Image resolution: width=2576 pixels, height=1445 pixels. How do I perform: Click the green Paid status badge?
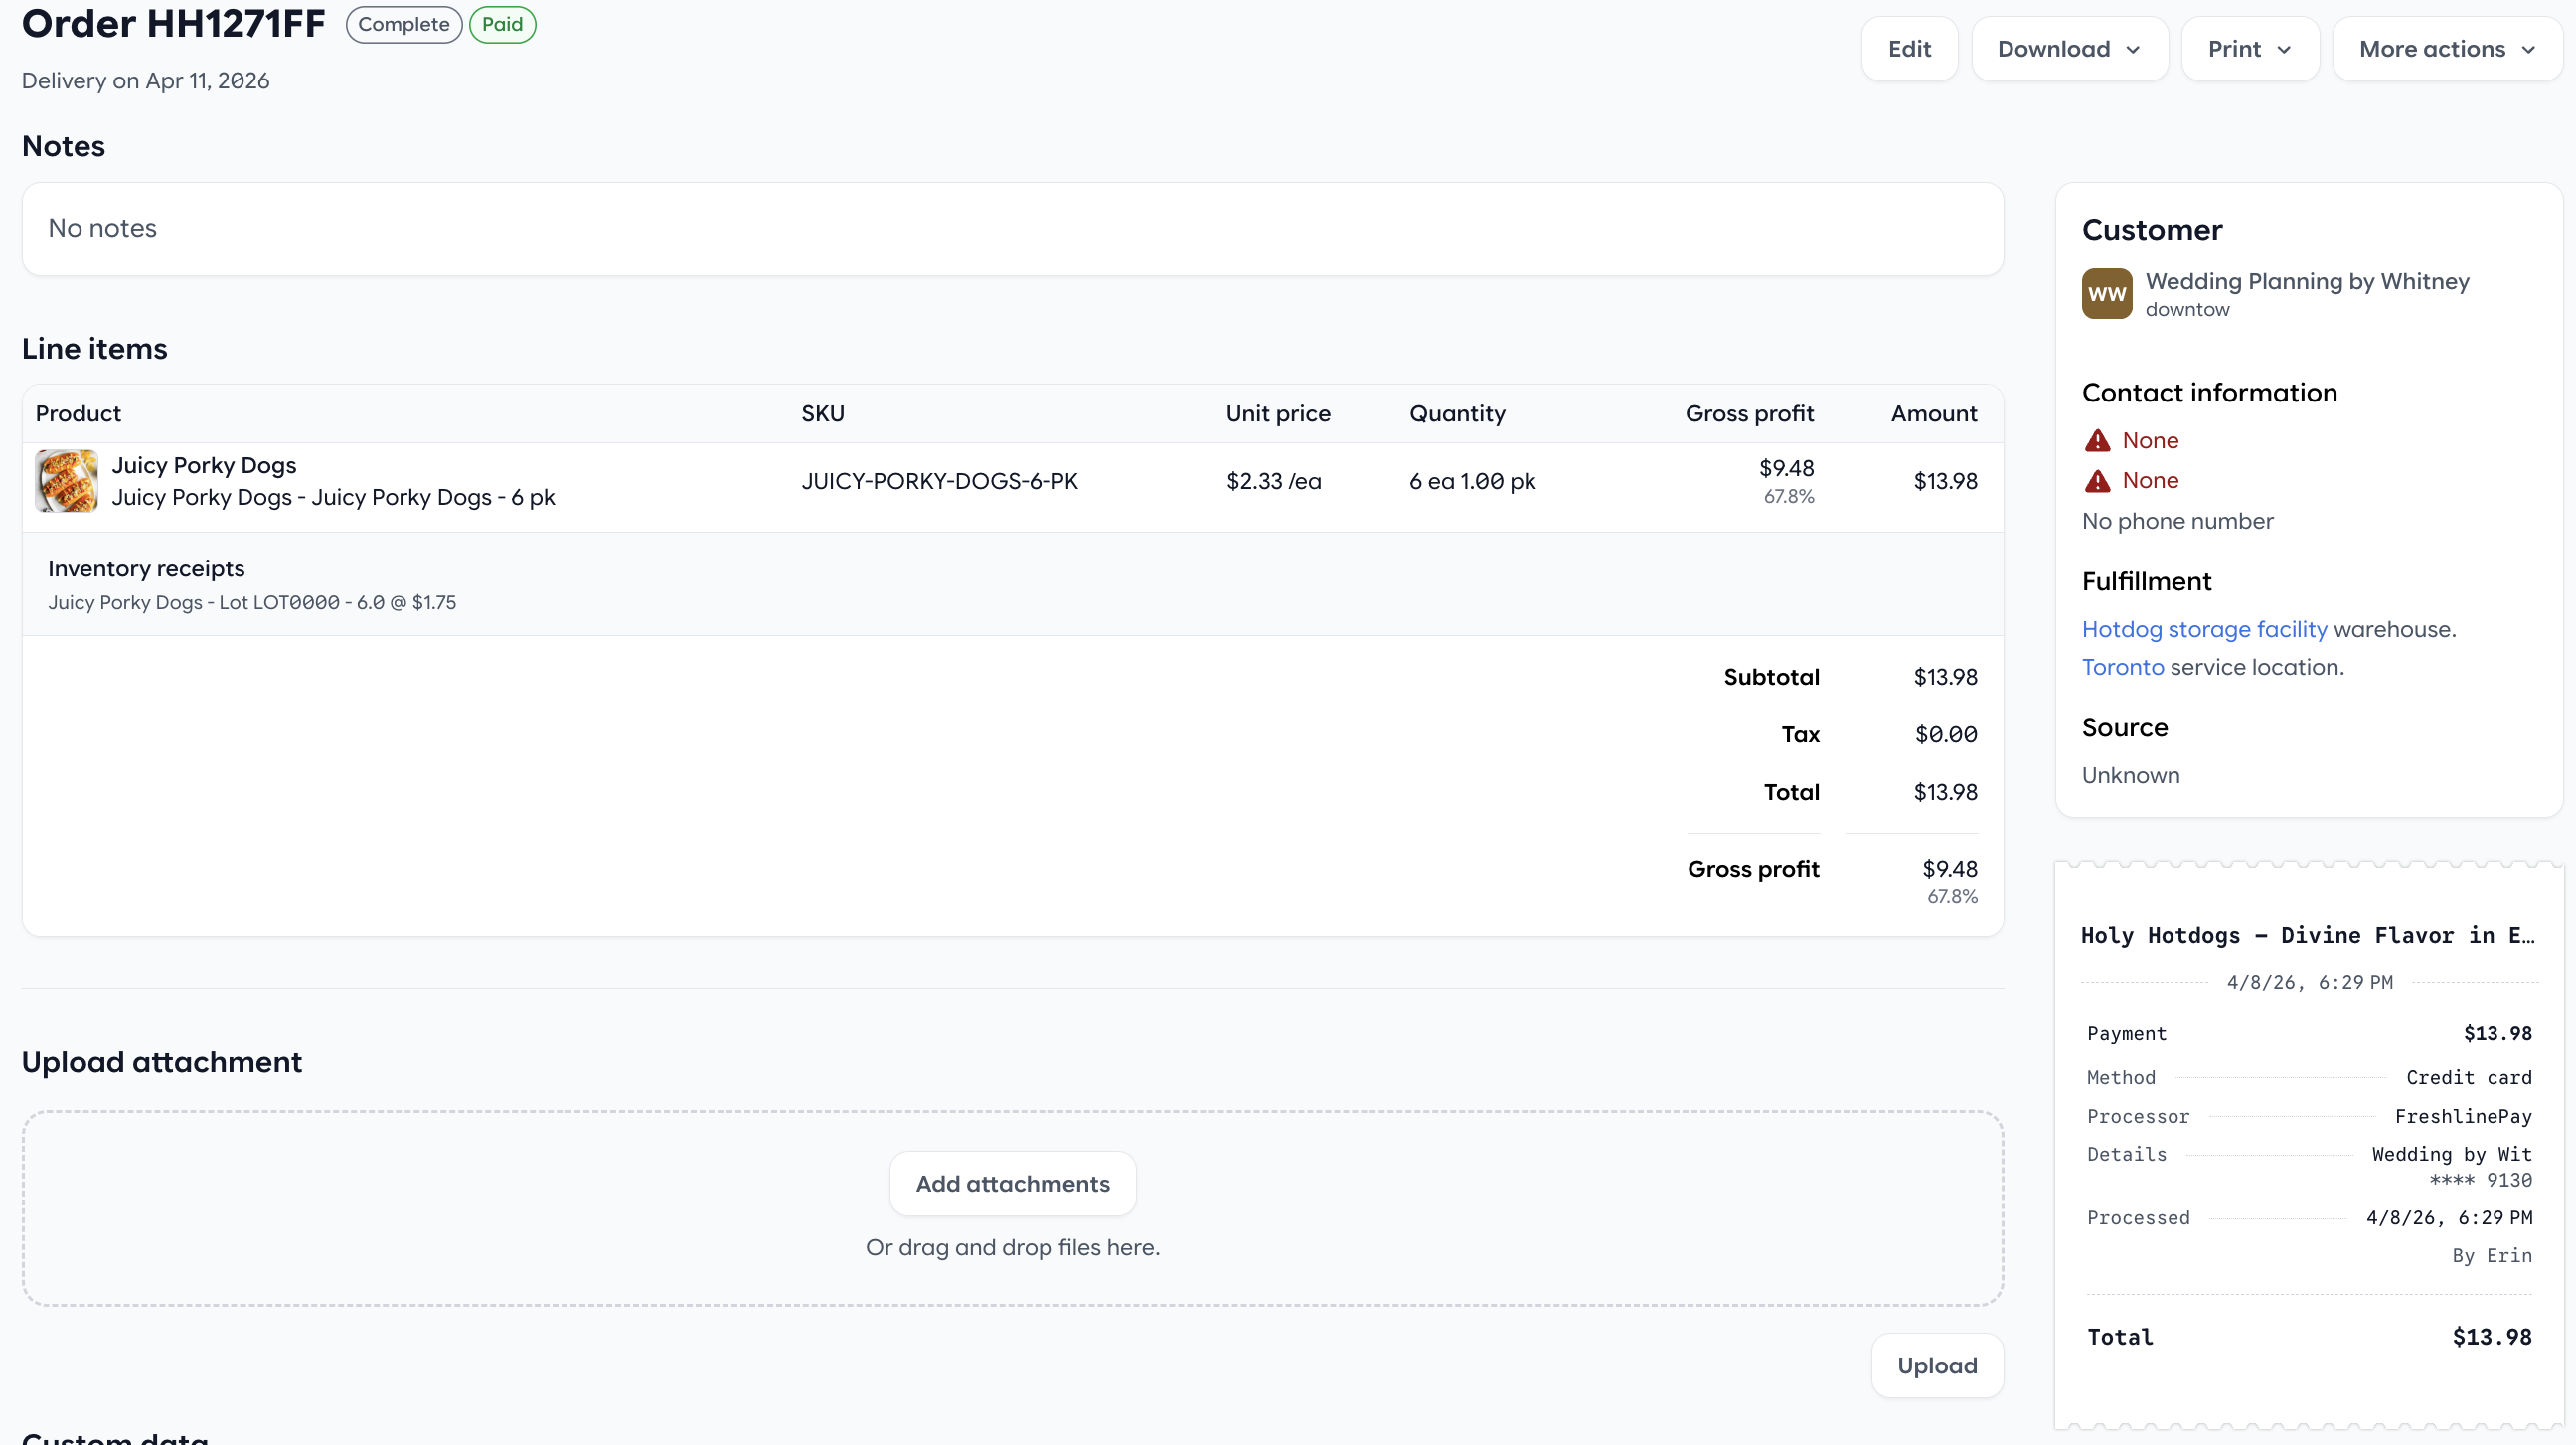coord(502,24)
